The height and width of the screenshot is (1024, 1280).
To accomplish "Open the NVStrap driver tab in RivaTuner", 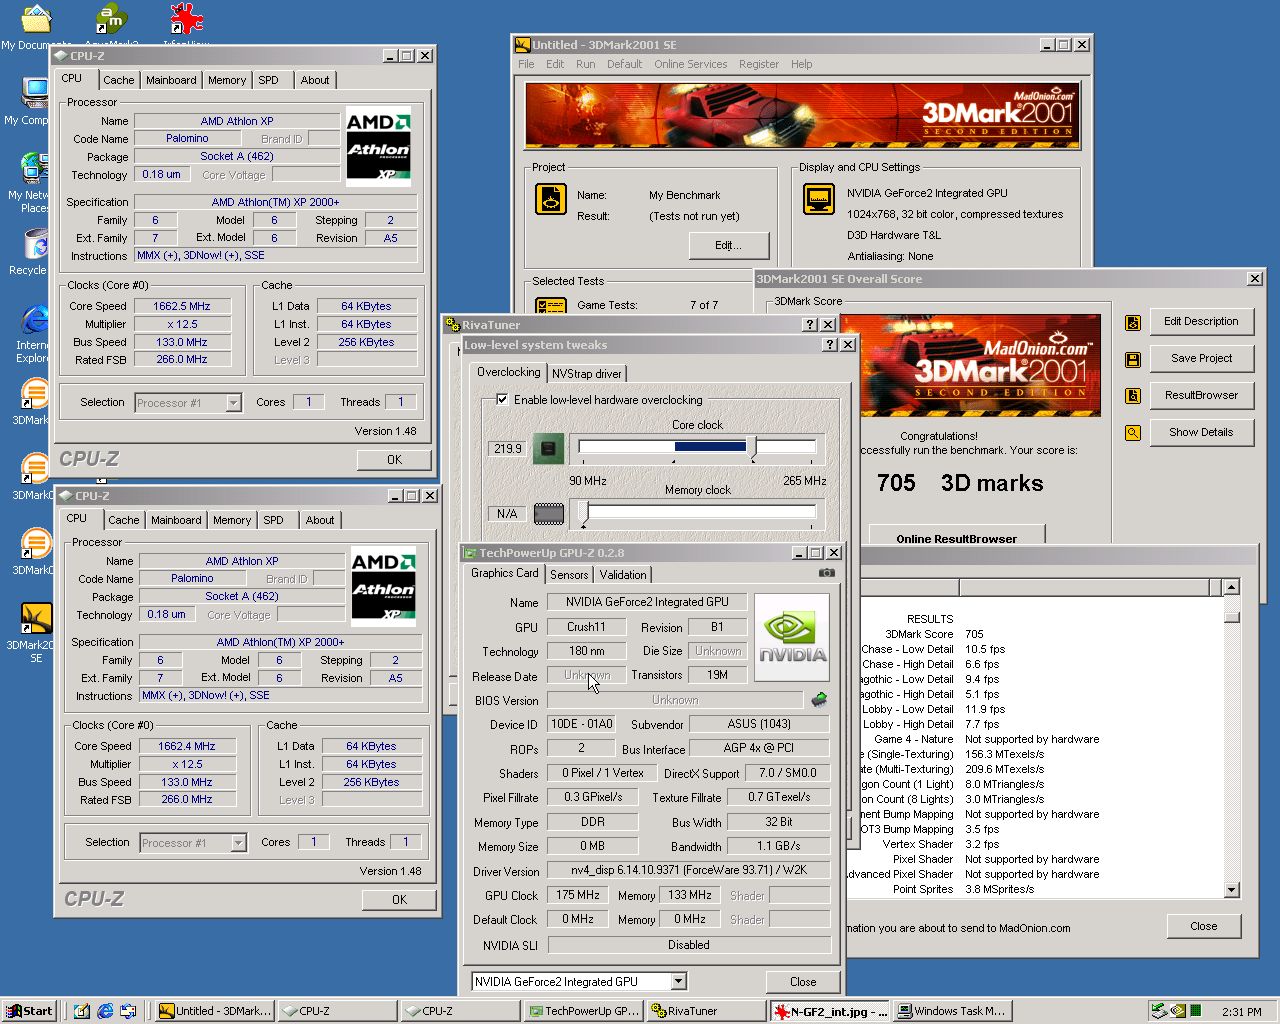I will pyautogui.click(x=587, y=373).
